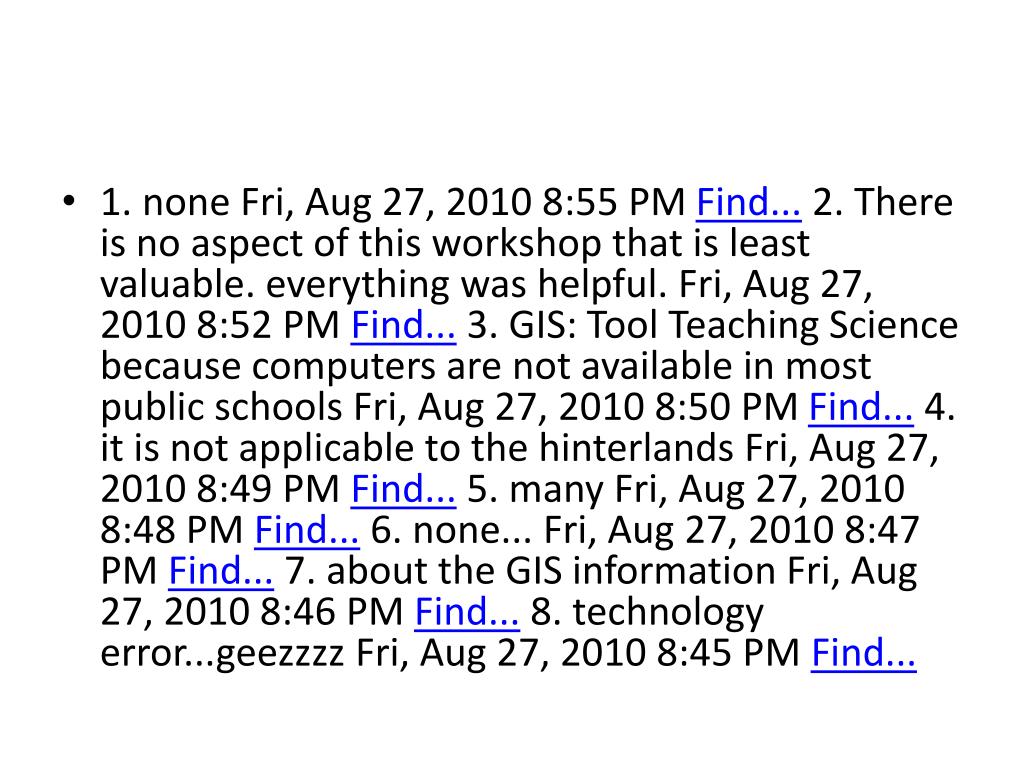1024x768 pixels.
Task: Click the word "technology" in response 8
Action: pos(668,614)
